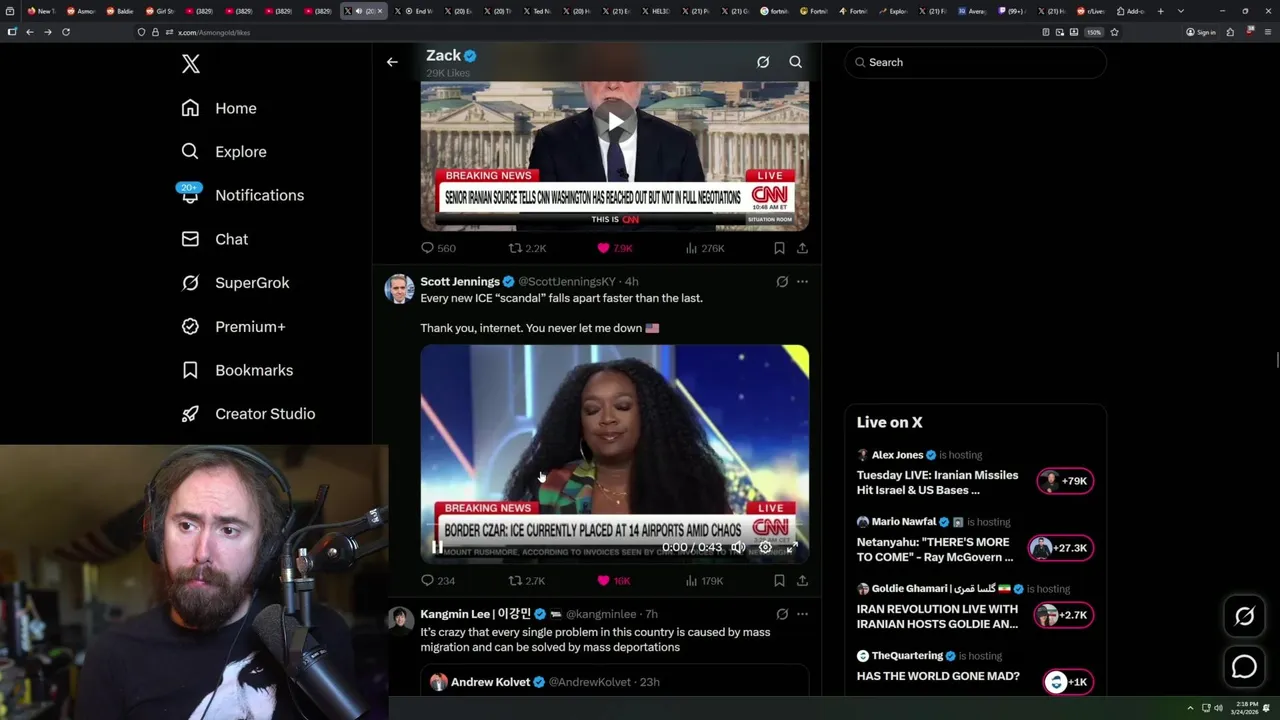Reply to the post with 560 comments

(x=438, y=248)
